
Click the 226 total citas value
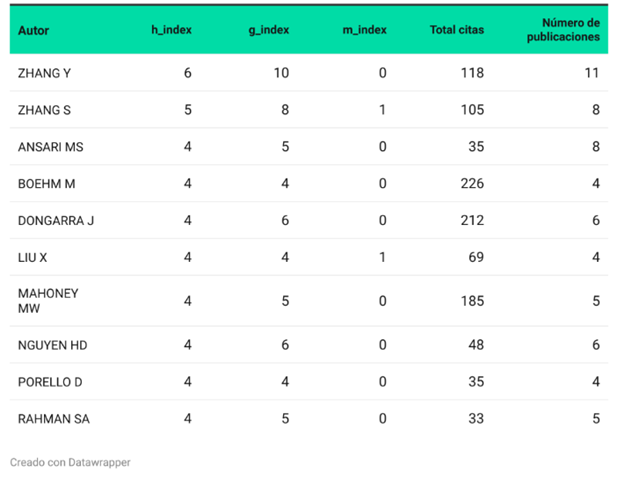(x=472, y=184)
